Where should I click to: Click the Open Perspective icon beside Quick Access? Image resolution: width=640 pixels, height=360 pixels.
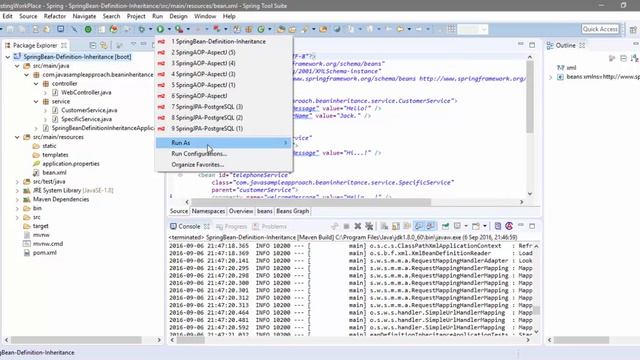pos(633,29)
